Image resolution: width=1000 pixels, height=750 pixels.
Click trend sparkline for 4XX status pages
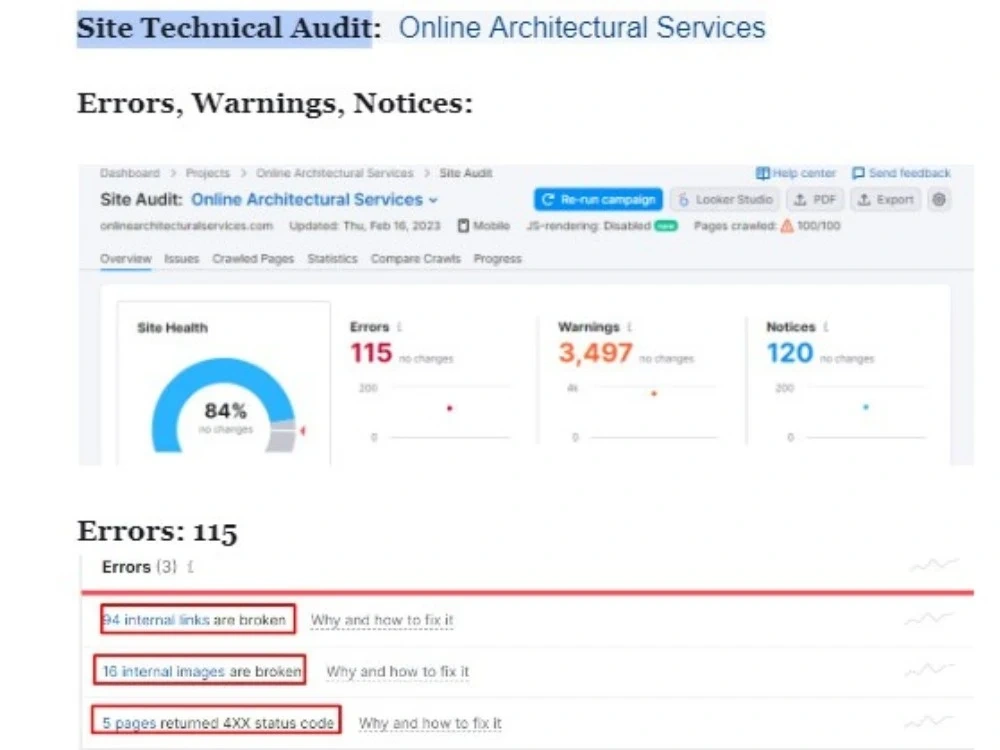point(929,721)
